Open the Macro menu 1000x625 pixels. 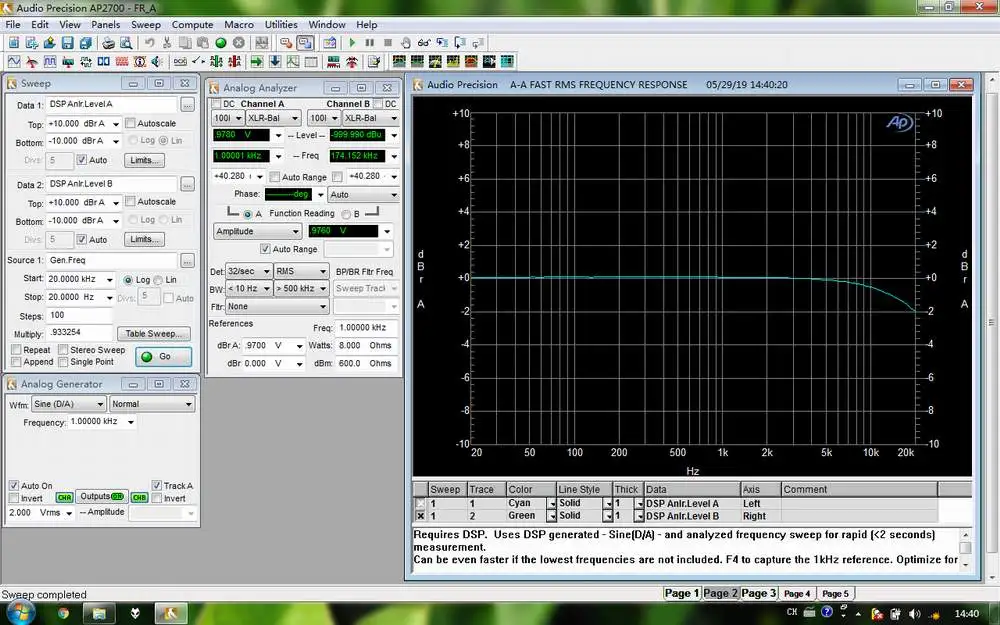coord(239,24)
